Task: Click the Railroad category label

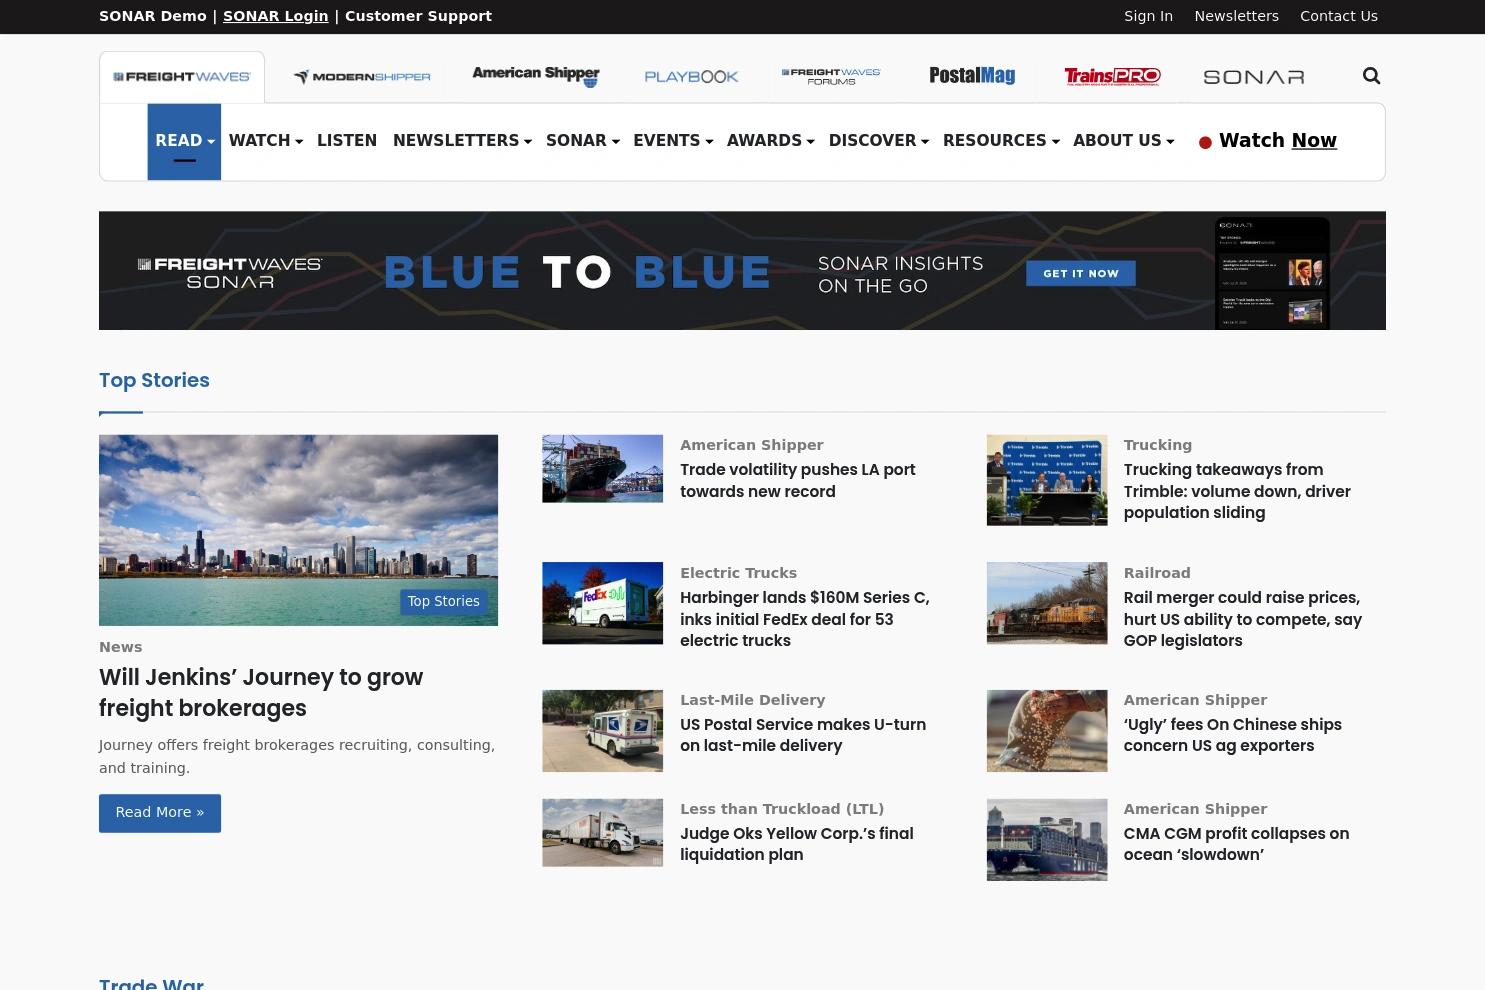Action: pyautogui.click(x=1157, y=574)
